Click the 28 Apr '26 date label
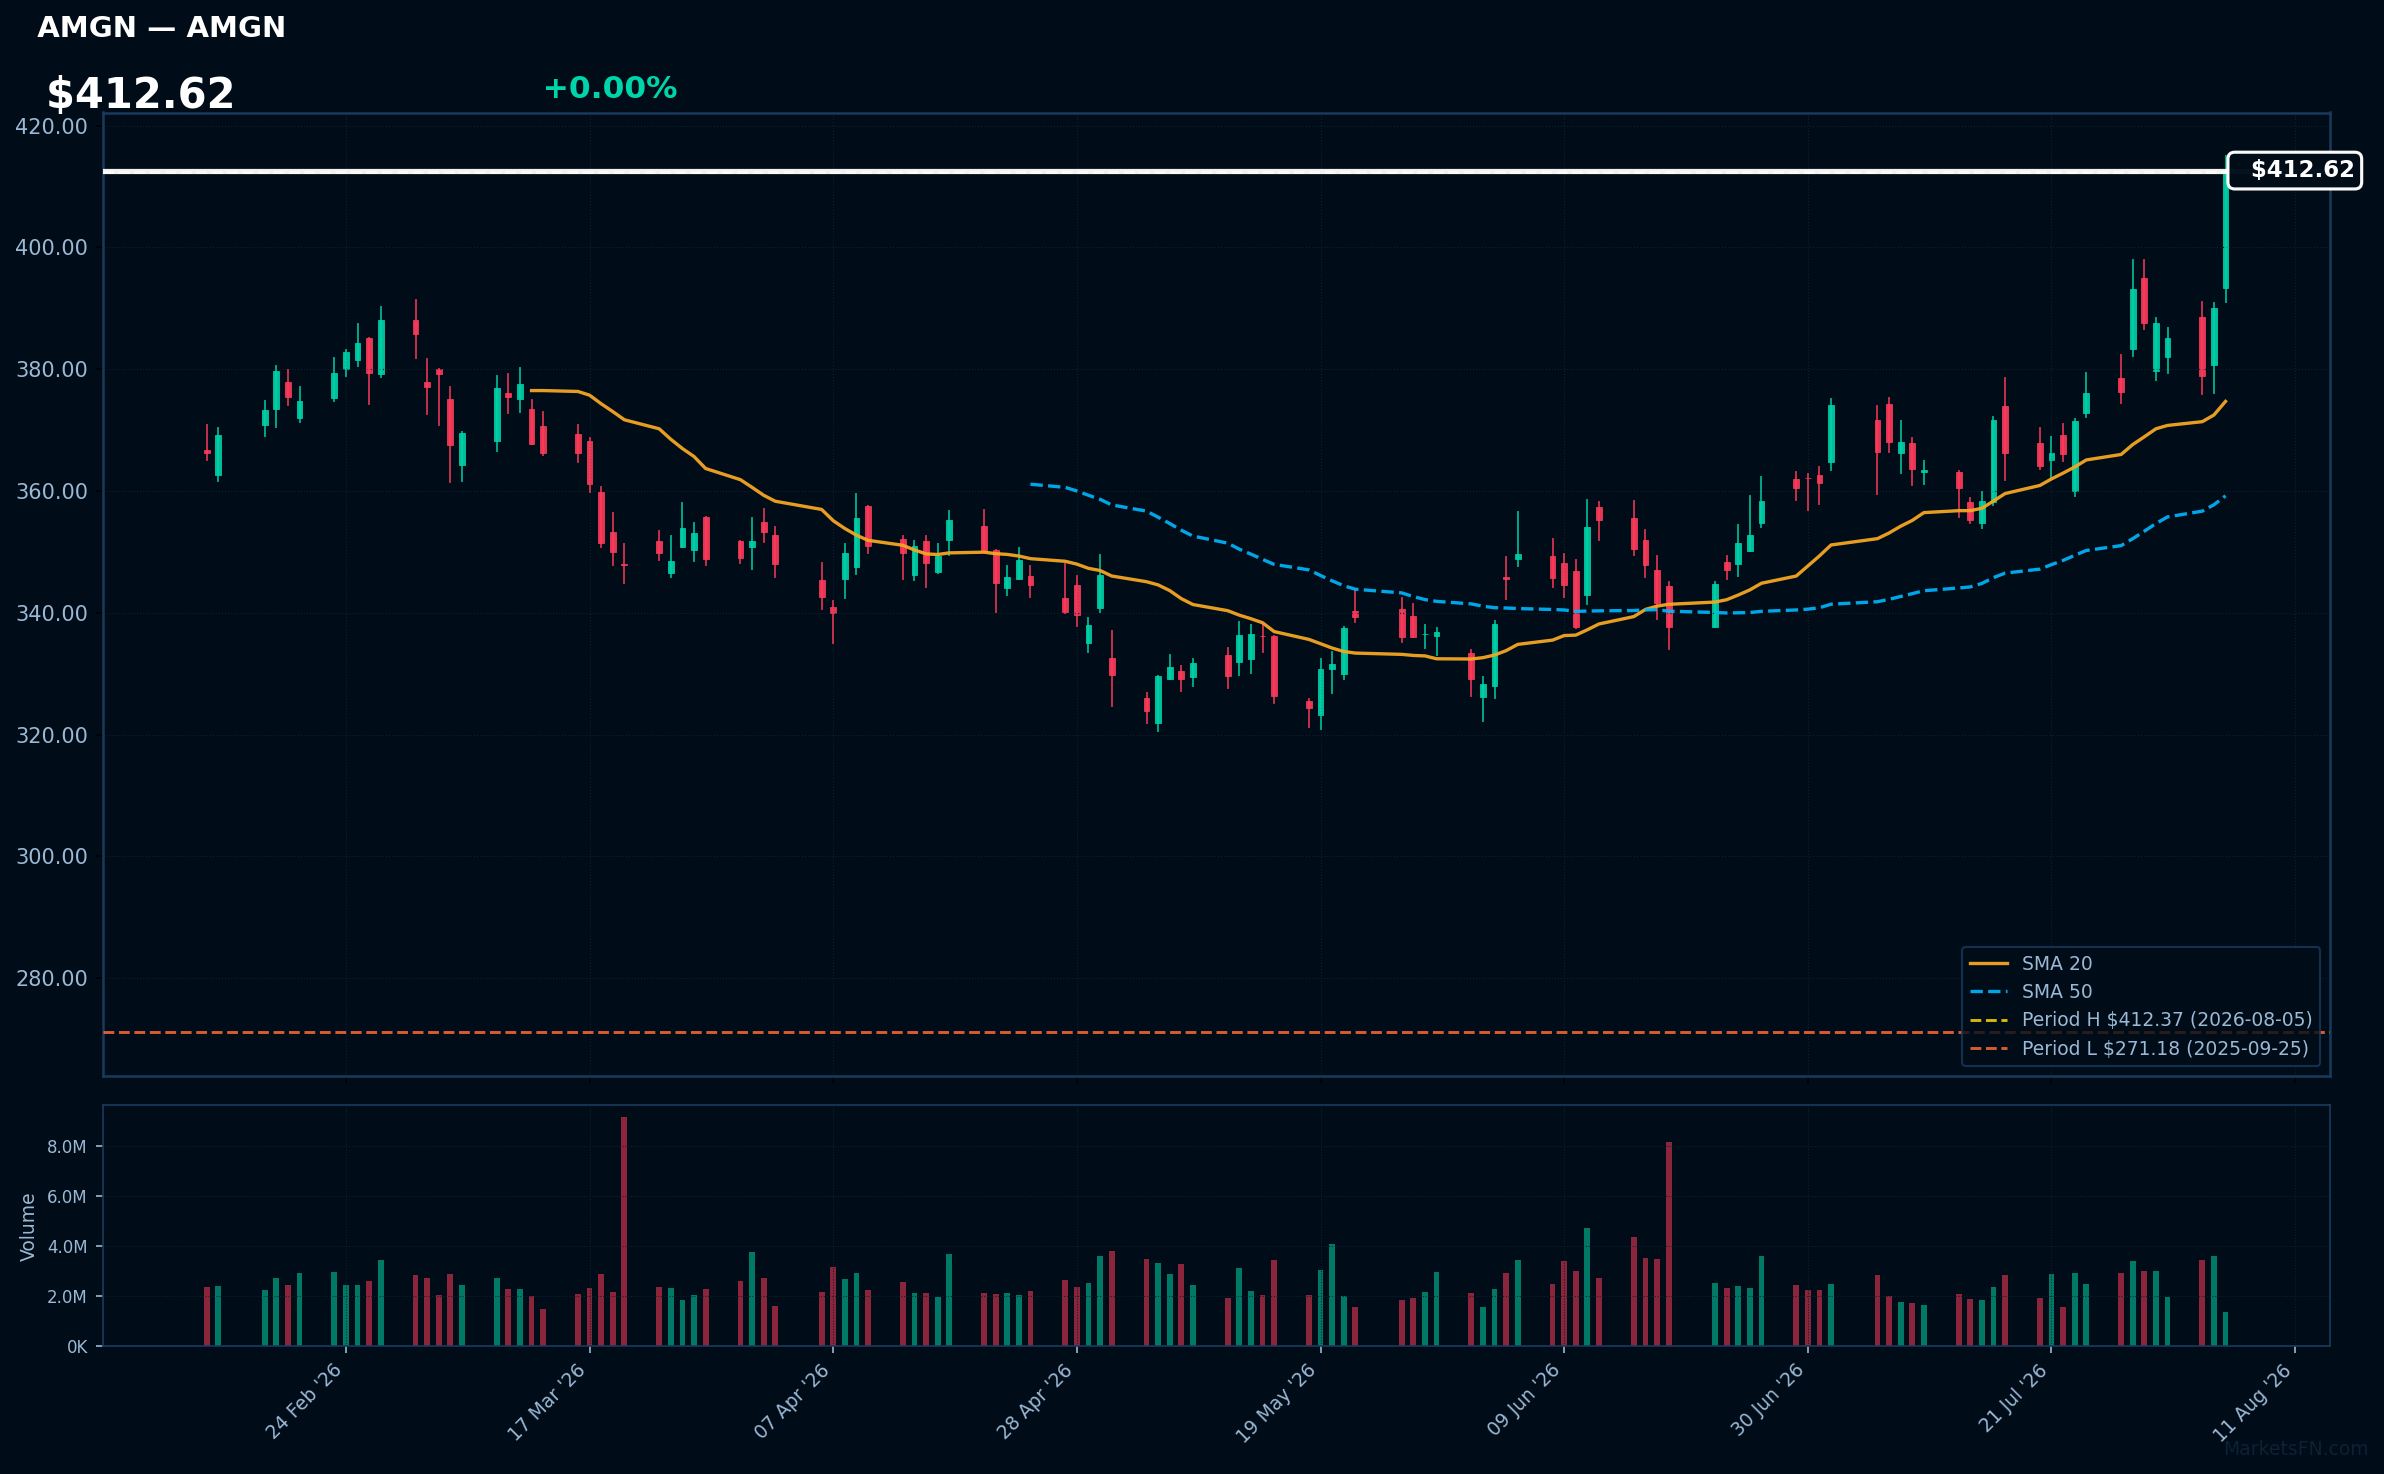Image resolution: width=2384 pixels, height=1474 pixels. pos(1035,1401)
